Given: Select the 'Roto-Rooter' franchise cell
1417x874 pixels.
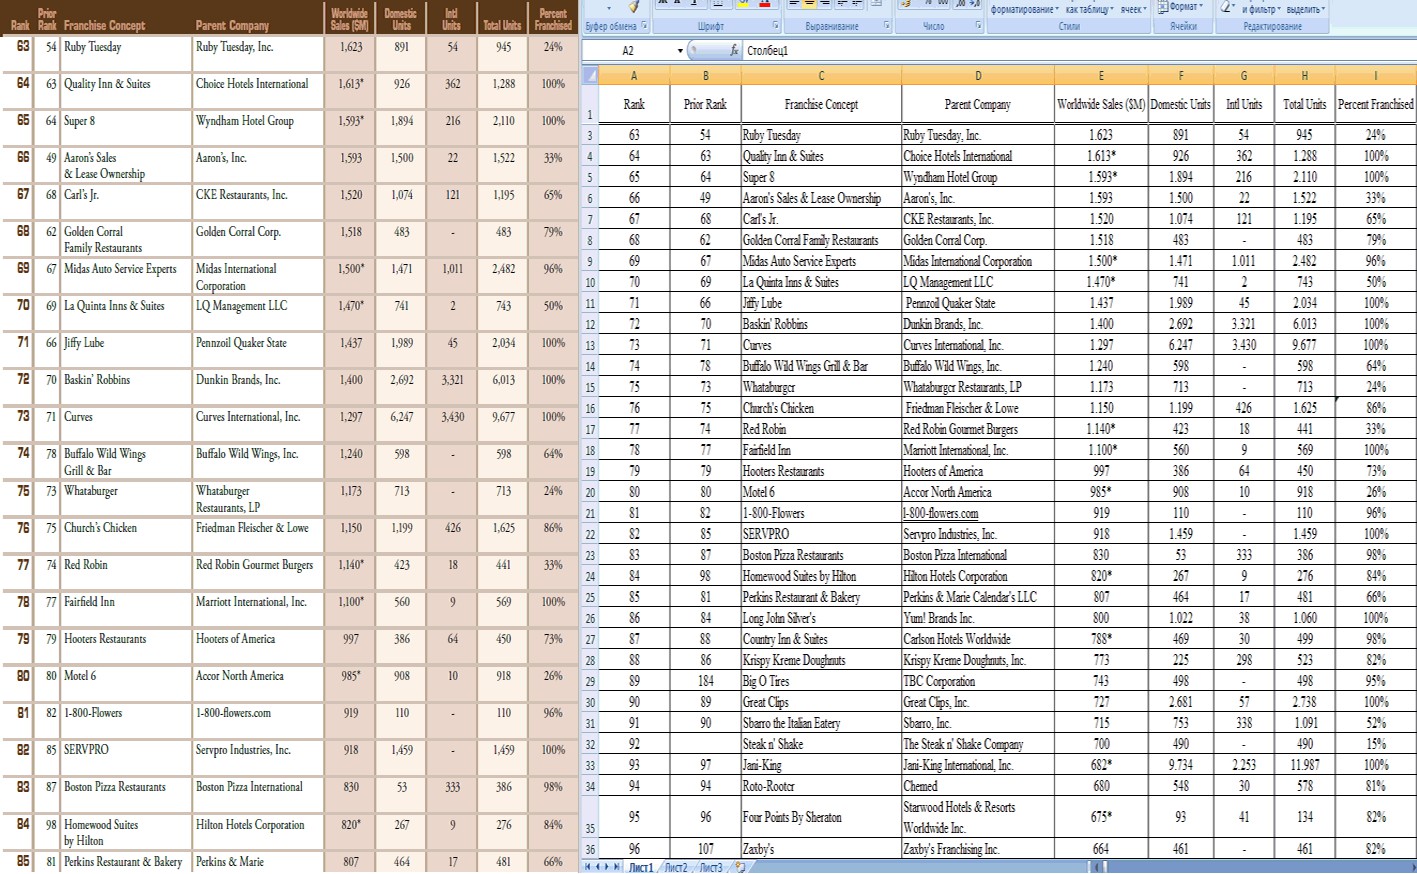Looking at the screenshot, I should [821, 786].
